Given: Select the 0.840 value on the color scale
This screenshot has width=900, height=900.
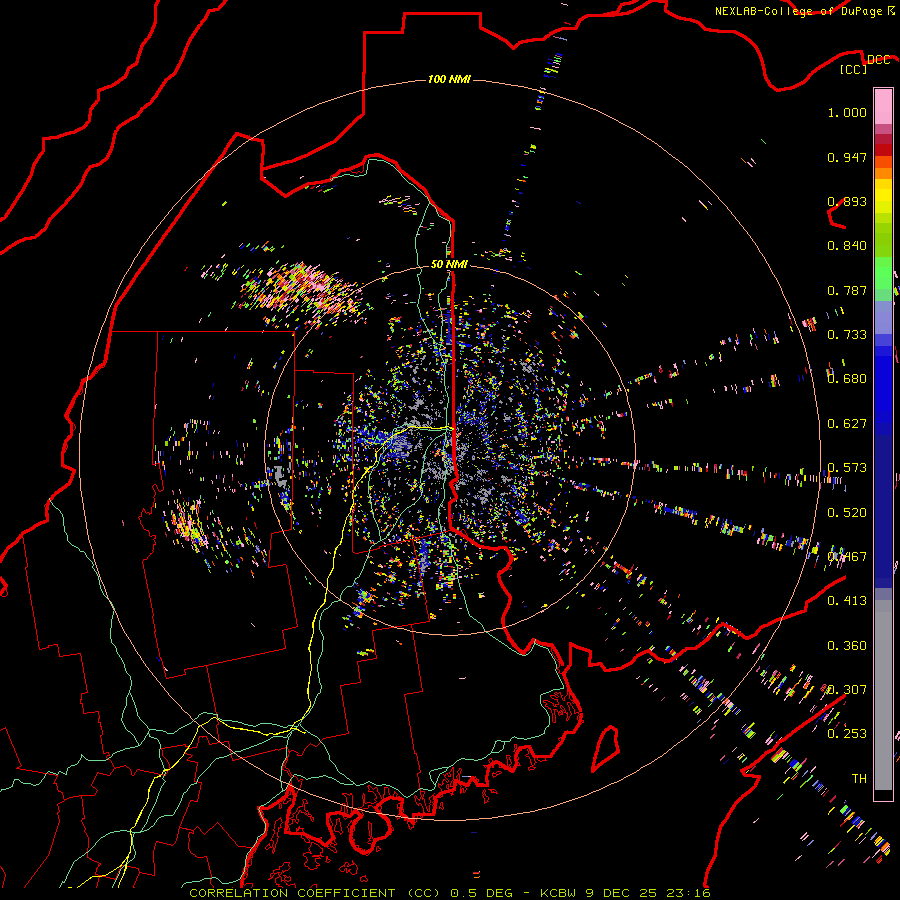Looking at the screenshot, I should (847, 246).
